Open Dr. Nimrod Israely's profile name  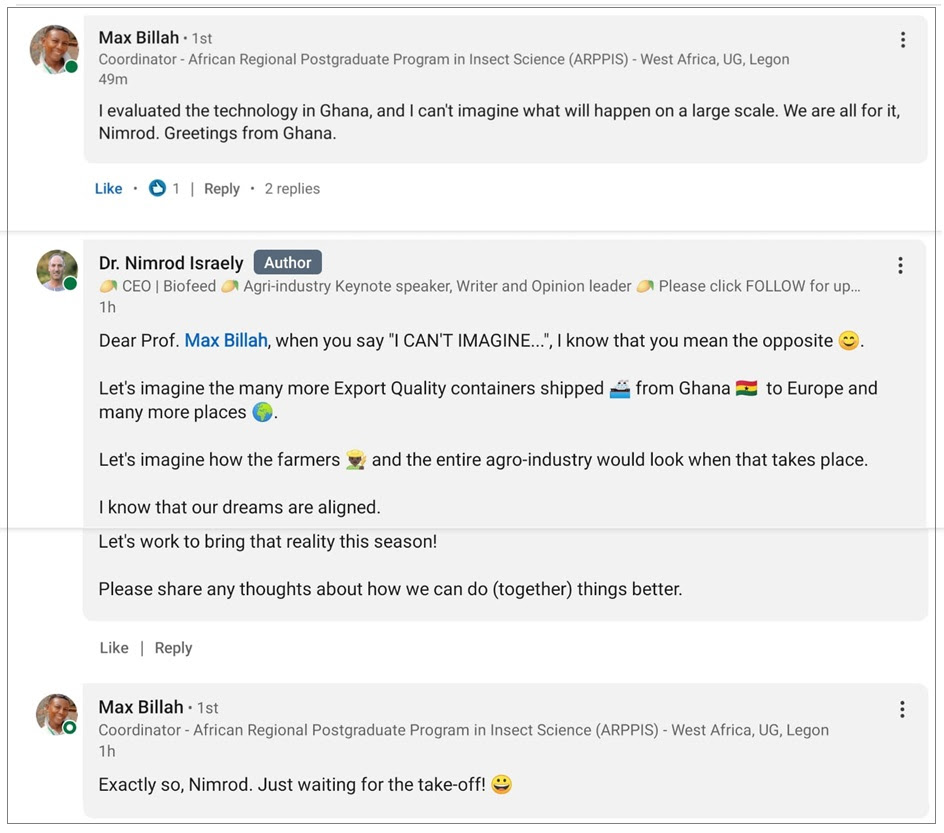[x=171, y=263]
